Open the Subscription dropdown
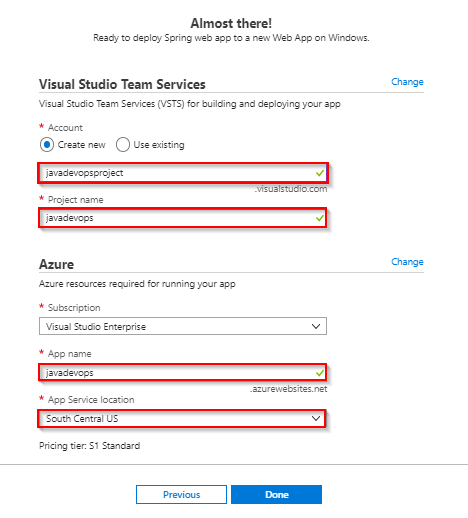This screenshot has height=518, width=468. click(x=183, y=326)
